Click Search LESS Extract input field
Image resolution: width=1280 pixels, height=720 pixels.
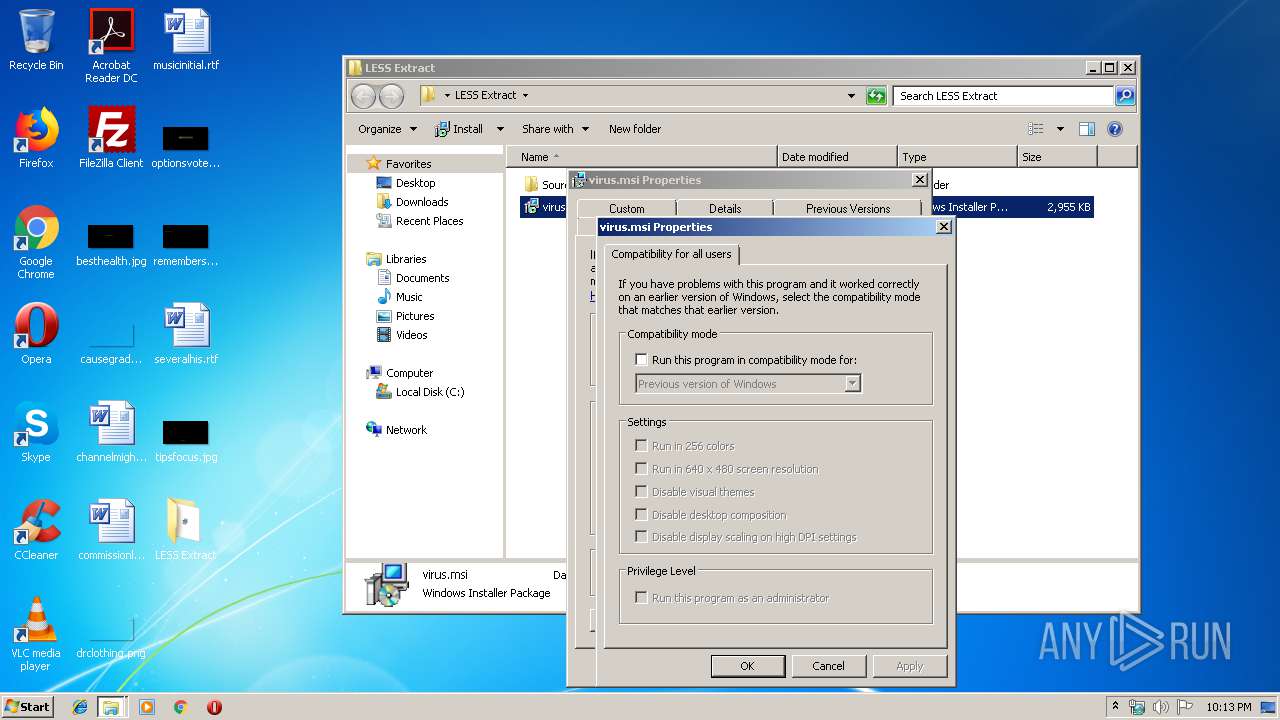pyautogui.click(x=1003, y=96)
